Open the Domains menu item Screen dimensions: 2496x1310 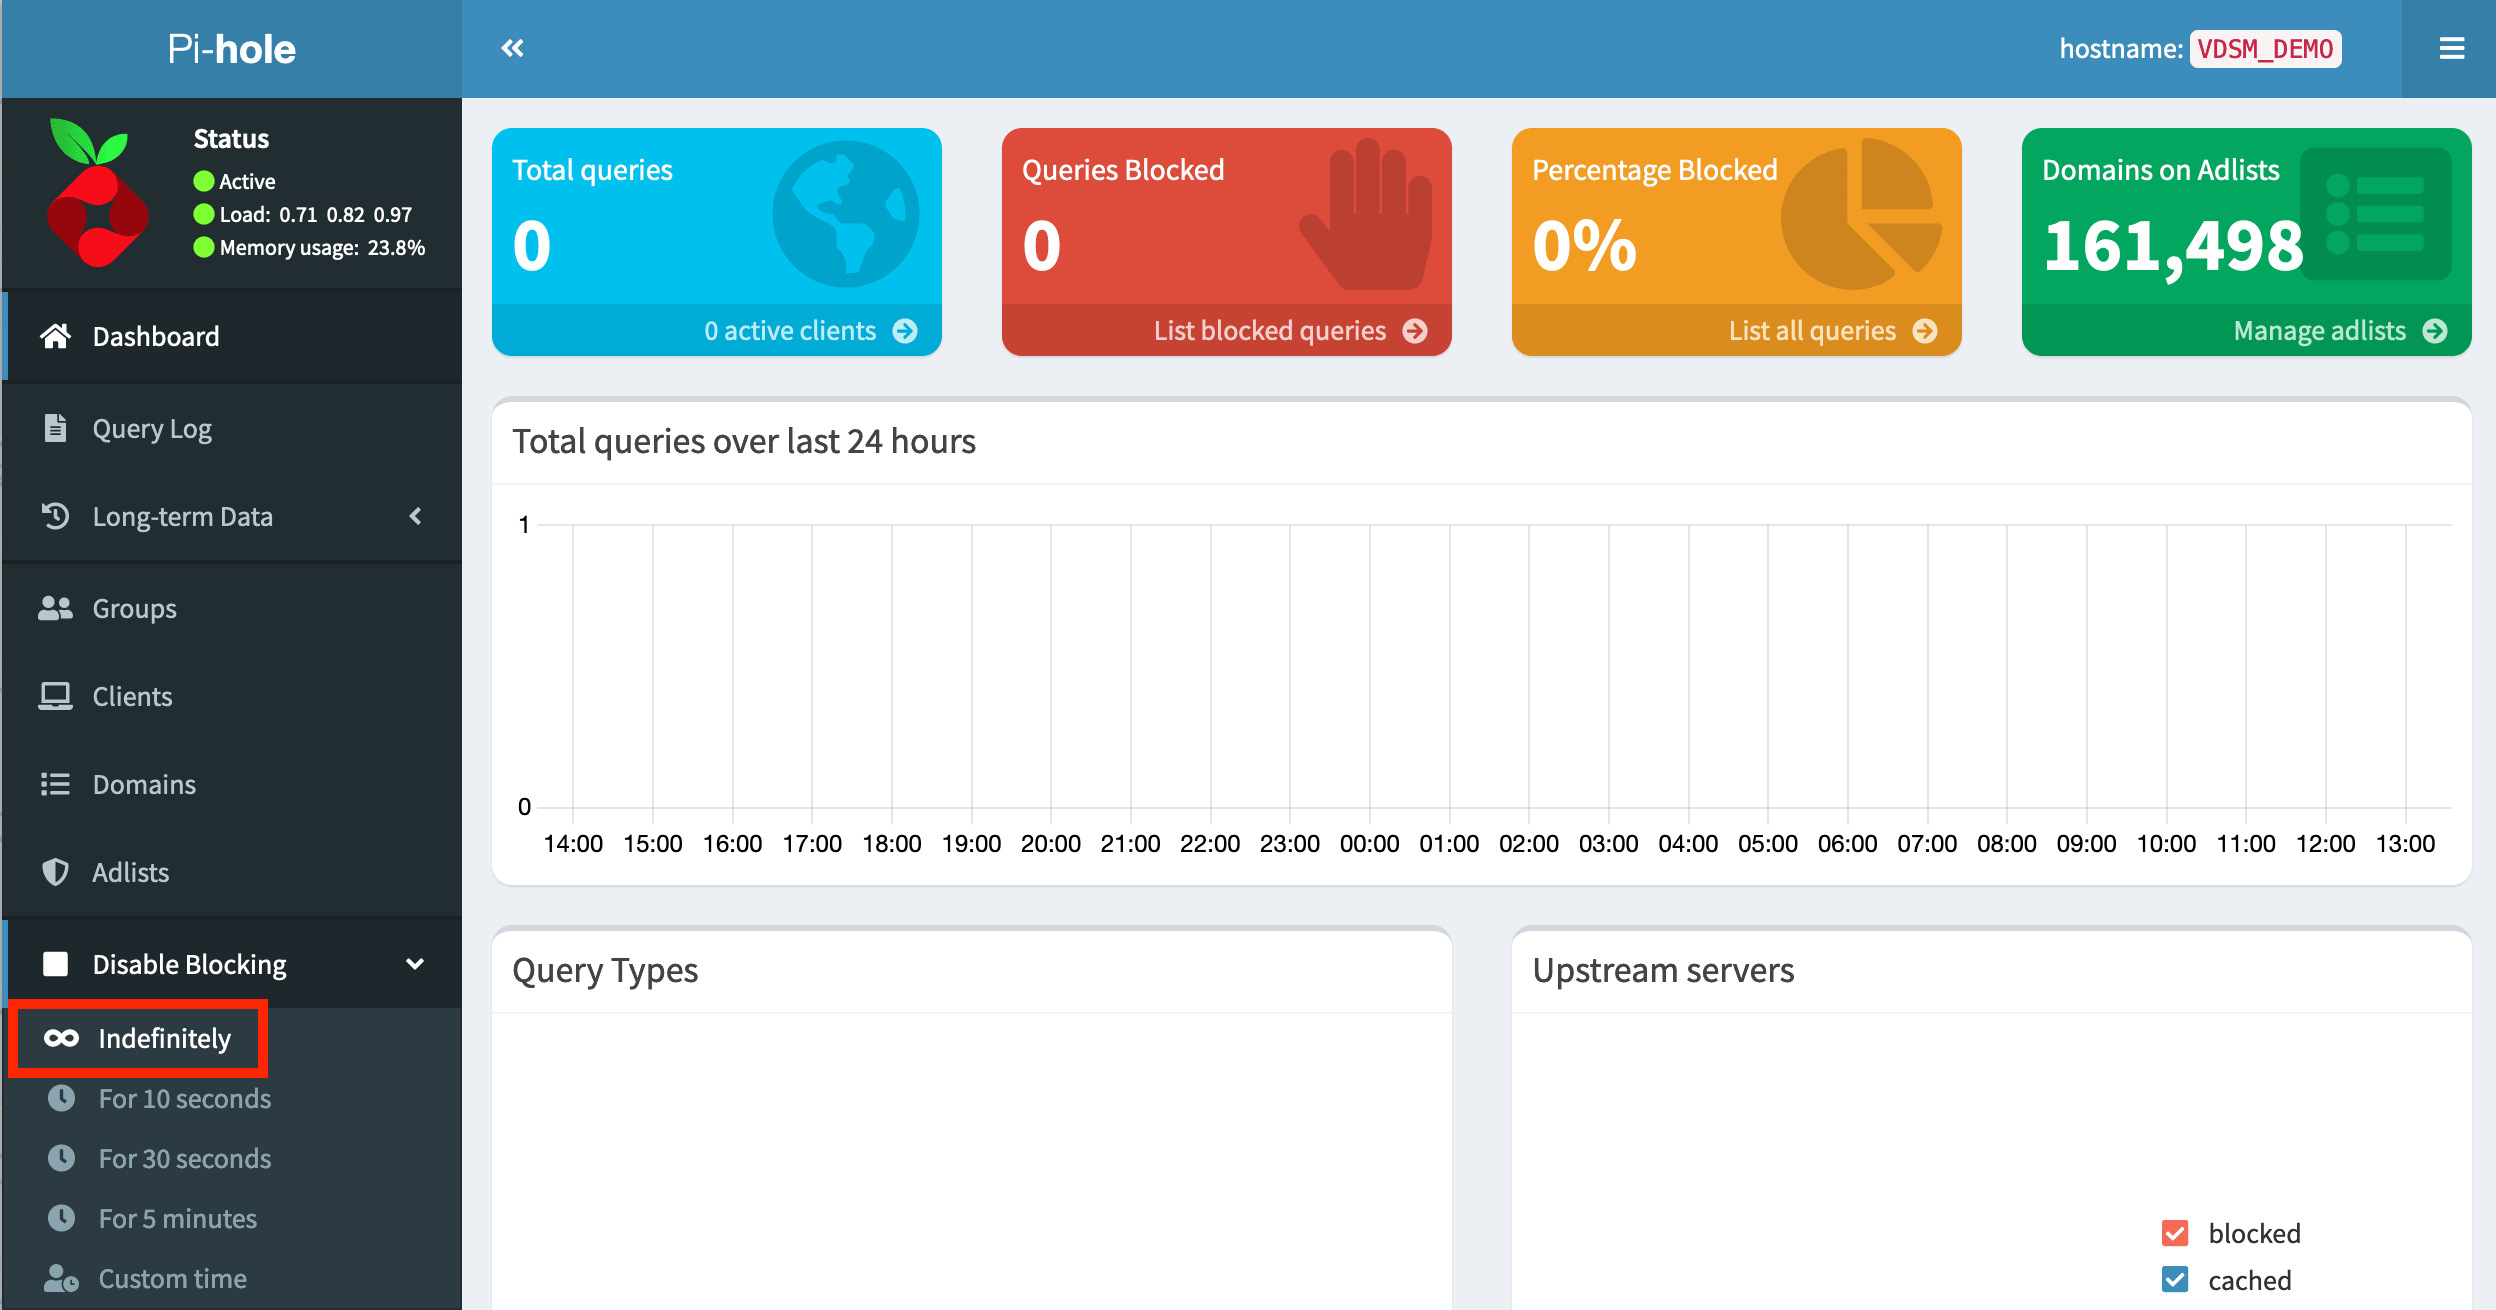tap(144, 784)
